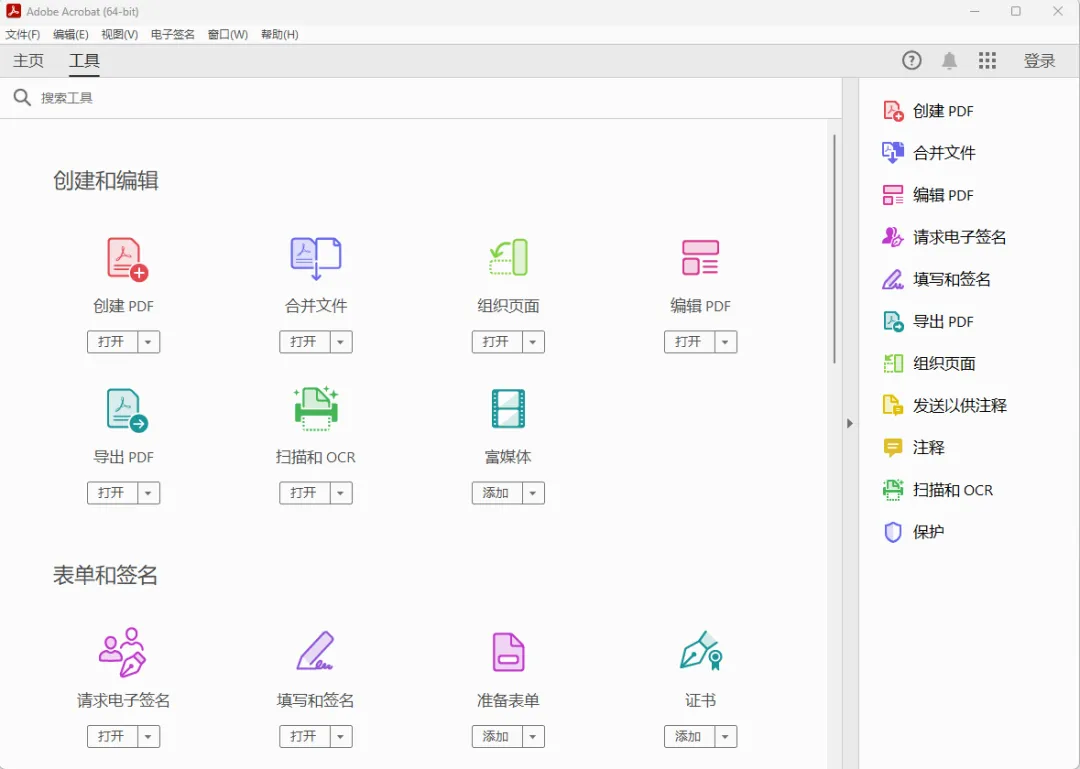
Task: Click 打开 button under 请求电子签名
Action: pos(112,737)
